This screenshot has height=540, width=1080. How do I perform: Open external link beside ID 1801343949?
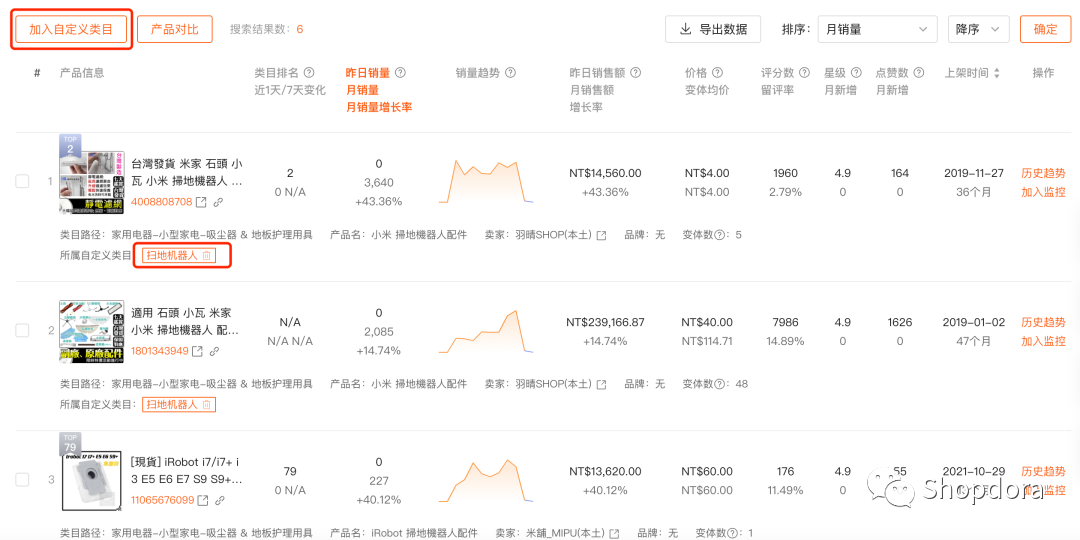[197, 351]
